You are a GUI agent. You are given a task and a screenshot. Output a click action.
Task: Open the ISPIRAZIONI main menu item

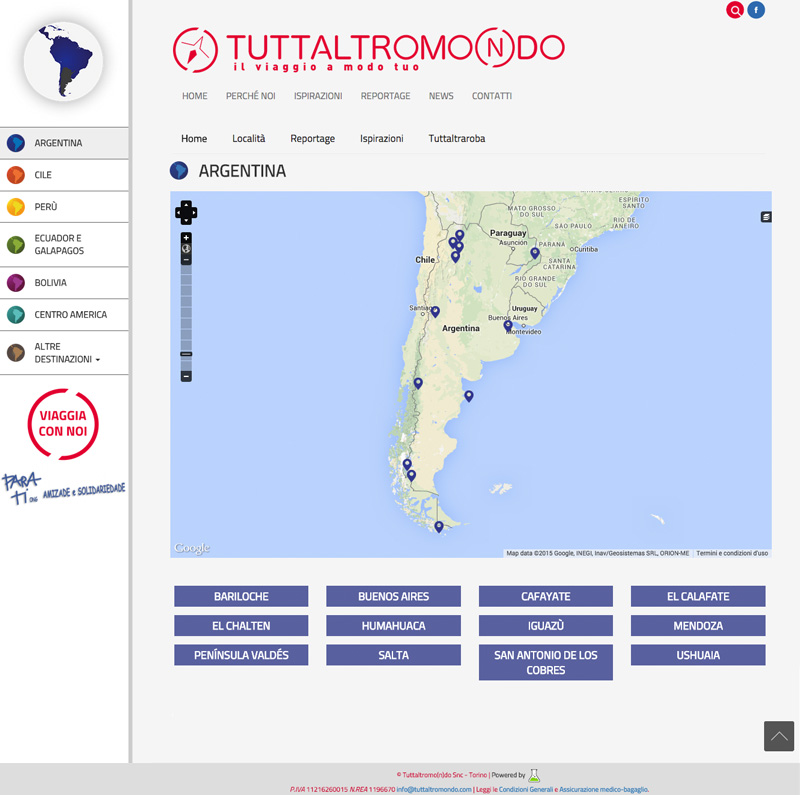click(318, 96)
